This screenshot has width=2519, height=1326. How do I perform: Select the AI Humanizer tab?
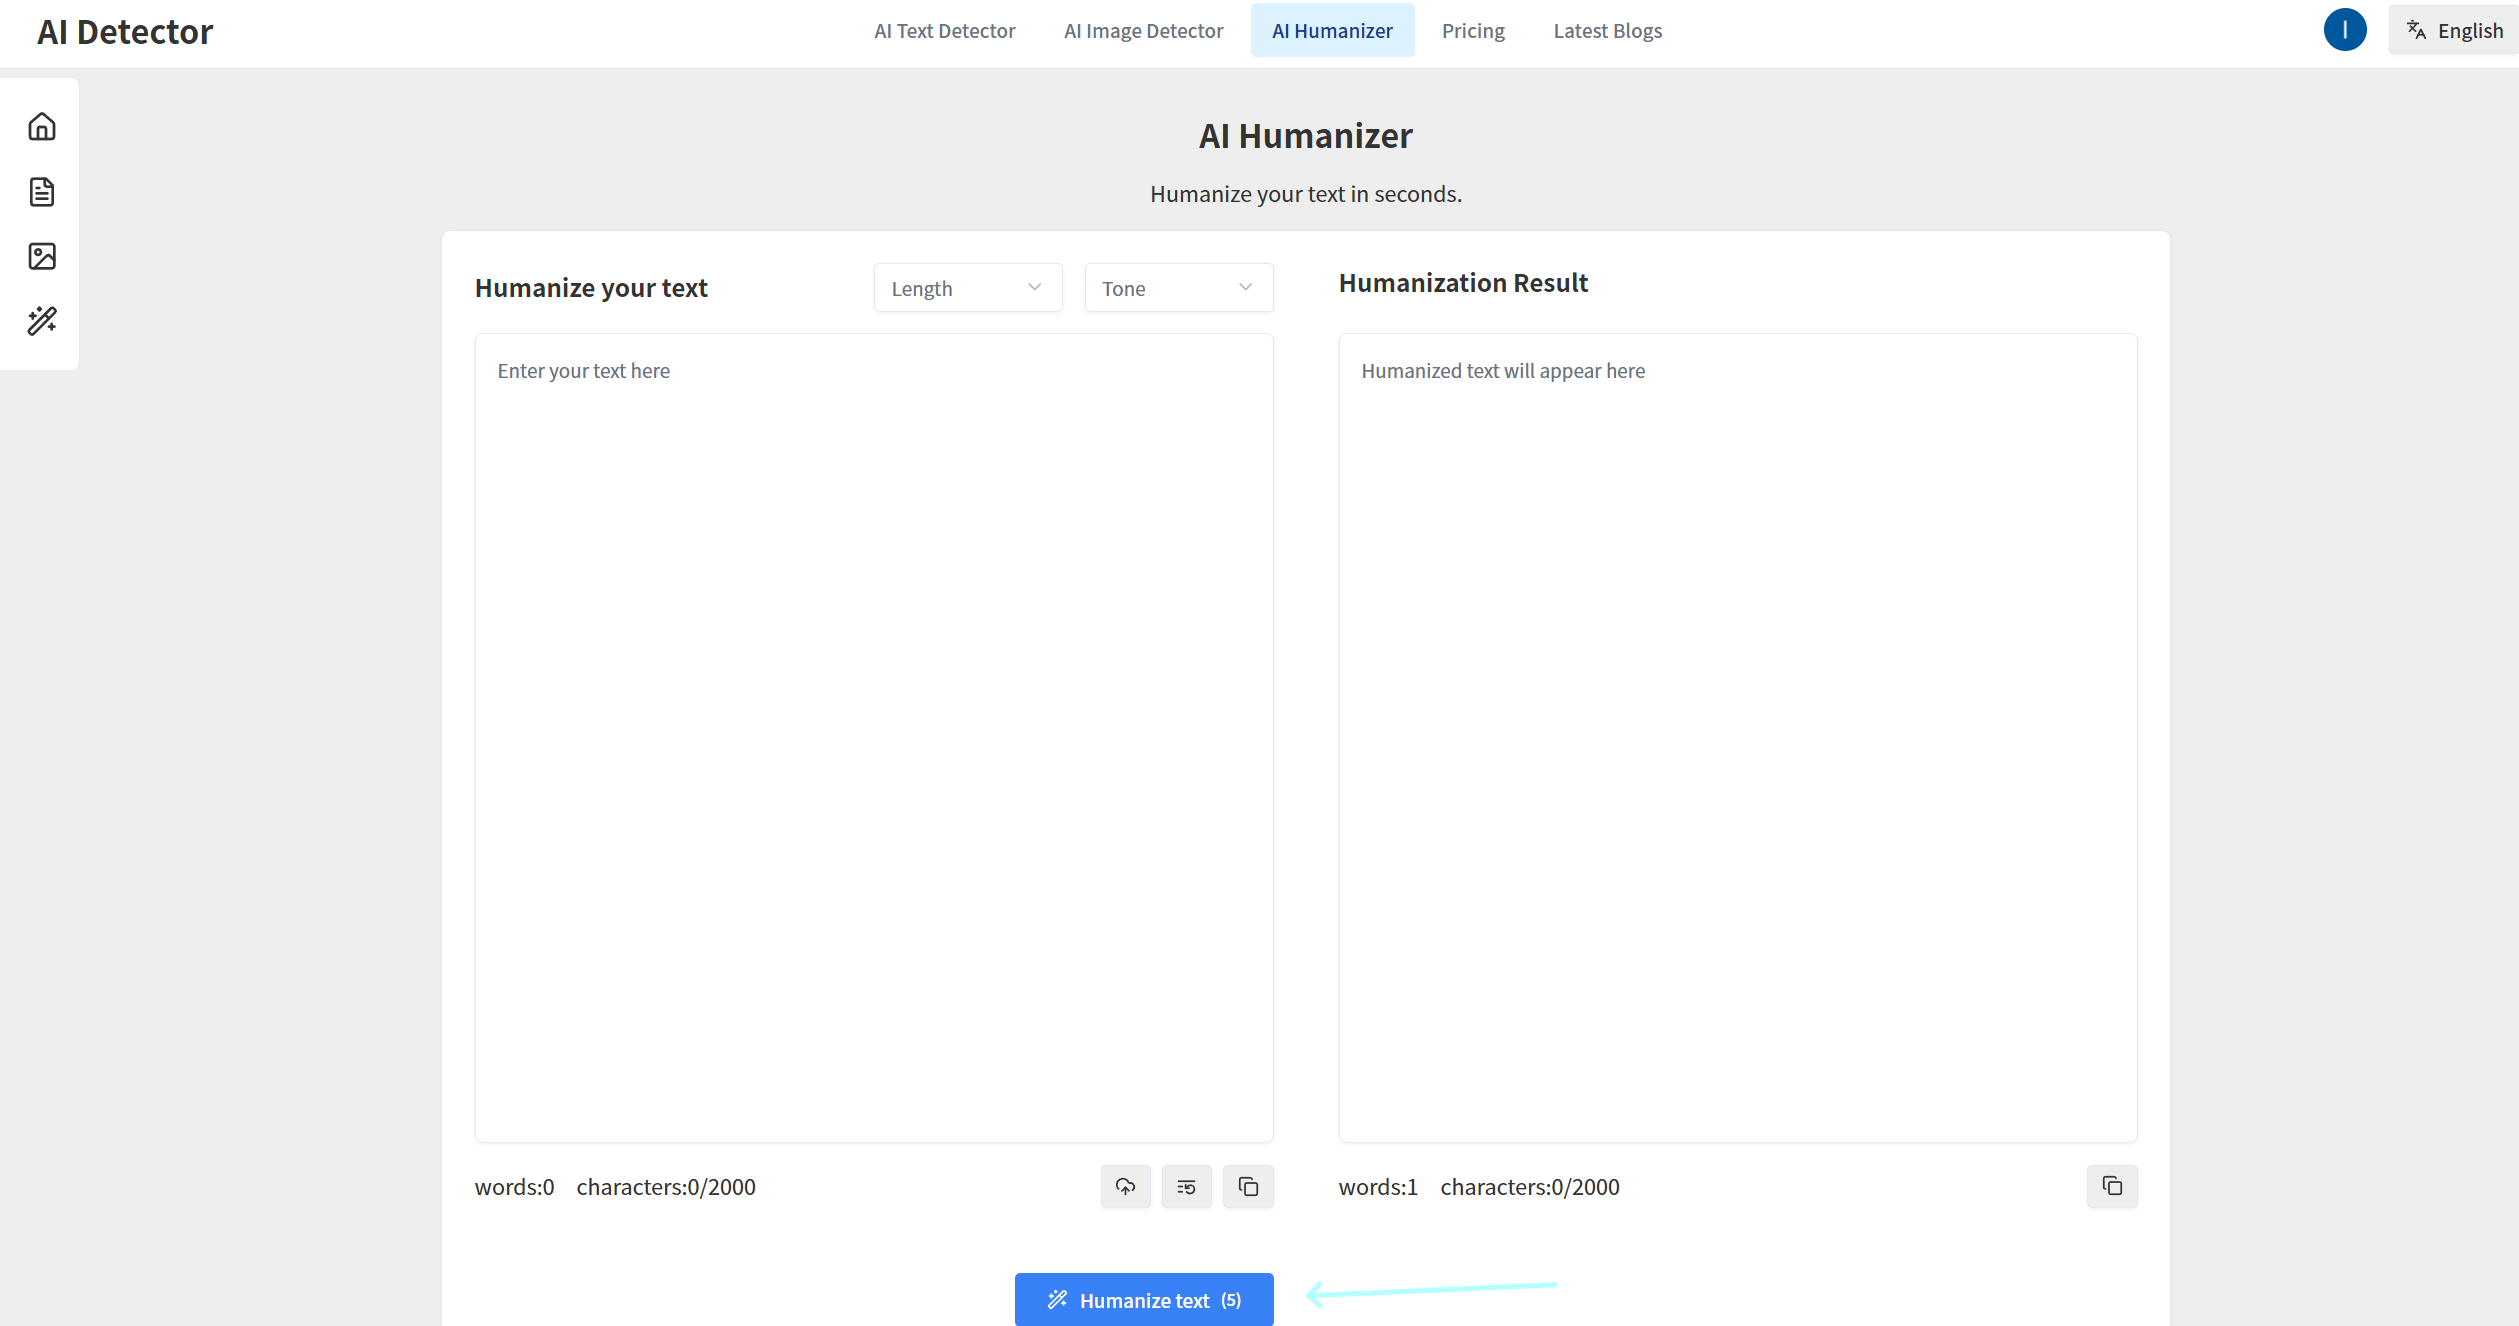click(x=1332, y=31)
